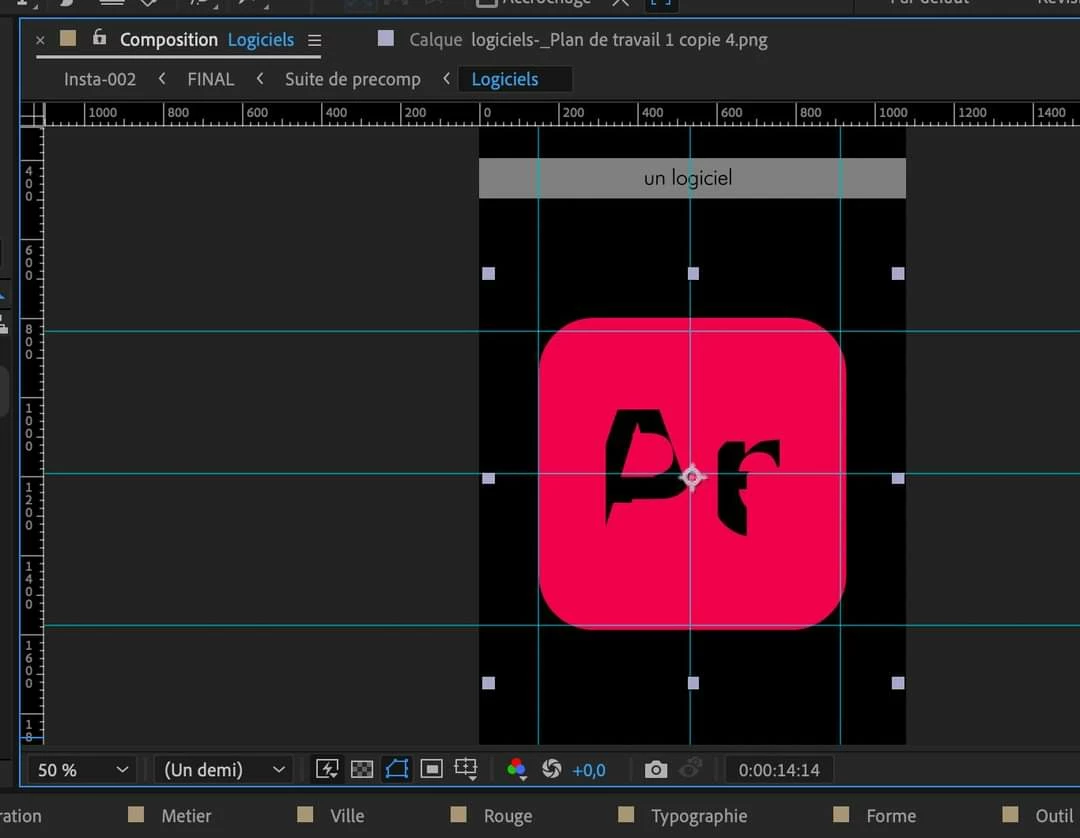Open the Rouge timeline tab
The width and height of the screenshot is (1080, 838).
(508, 816)
